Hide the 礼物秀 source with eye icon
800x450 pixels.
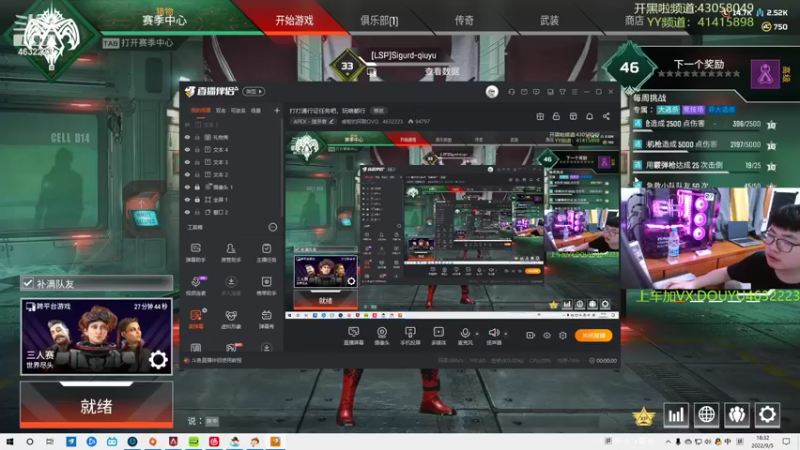pyautogui.click(x=187, y=137)
